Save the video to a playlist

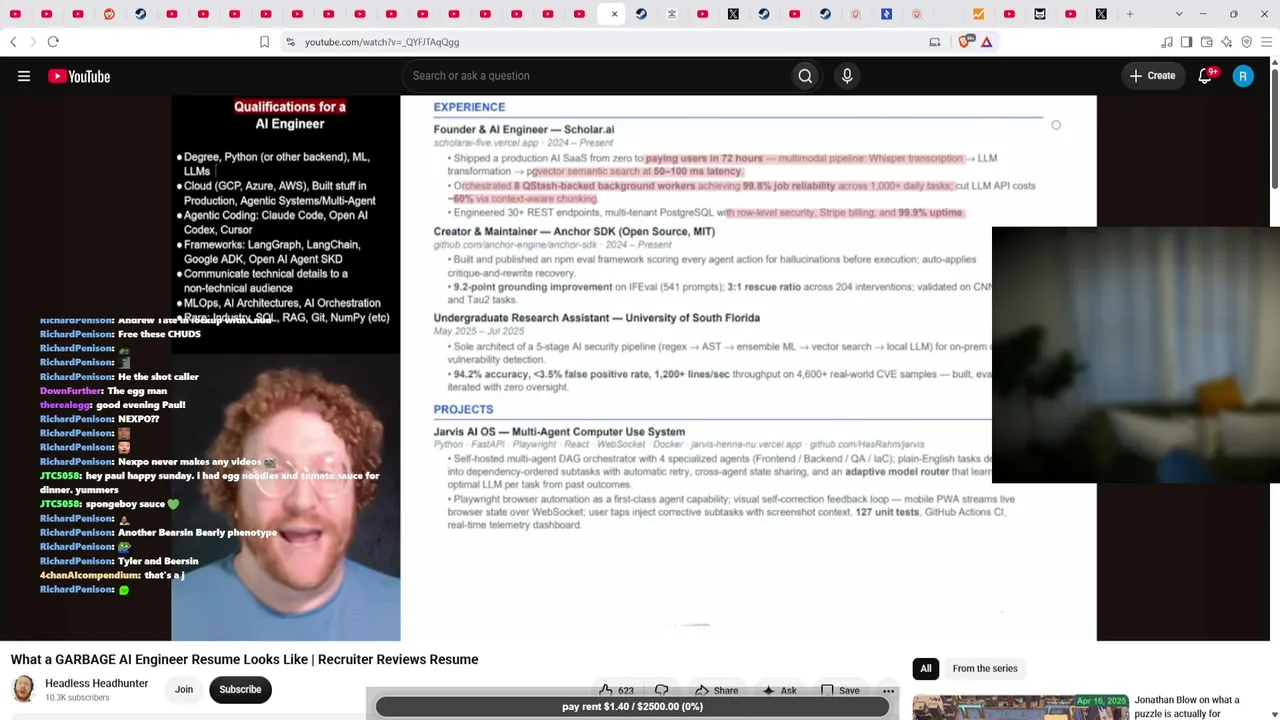coord(840,690)
